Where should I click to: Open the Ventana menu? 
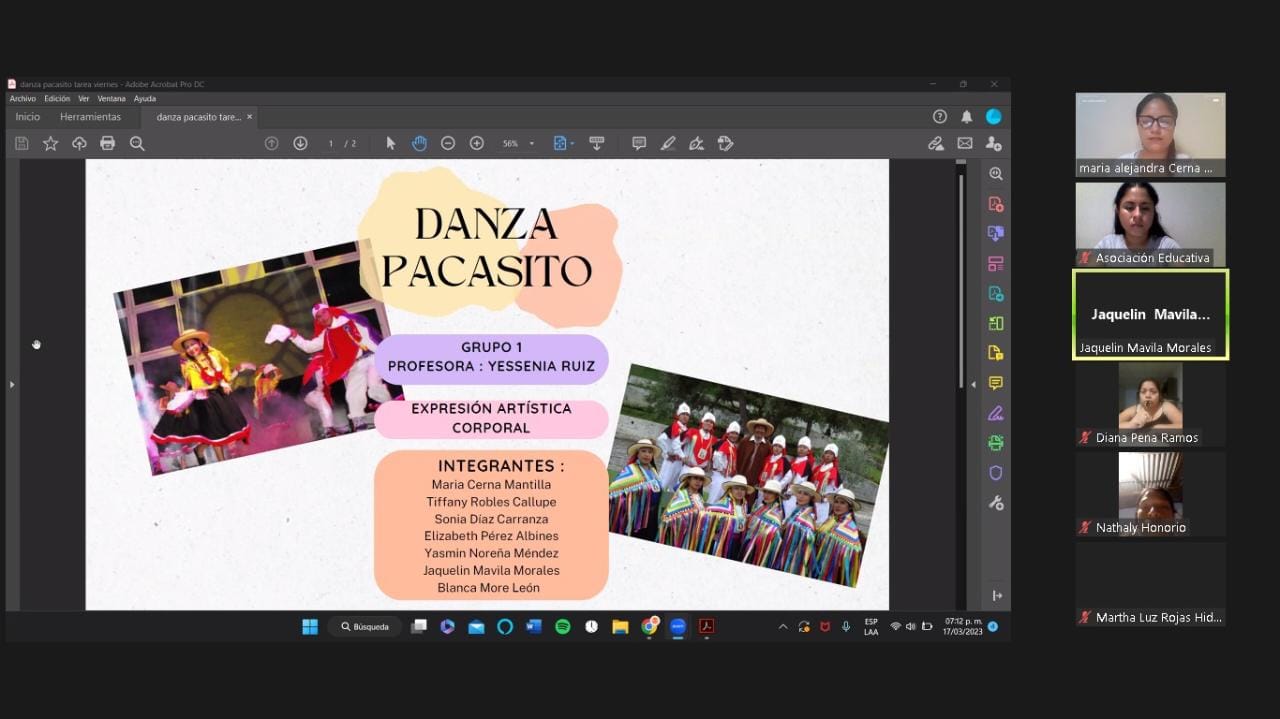111,98
